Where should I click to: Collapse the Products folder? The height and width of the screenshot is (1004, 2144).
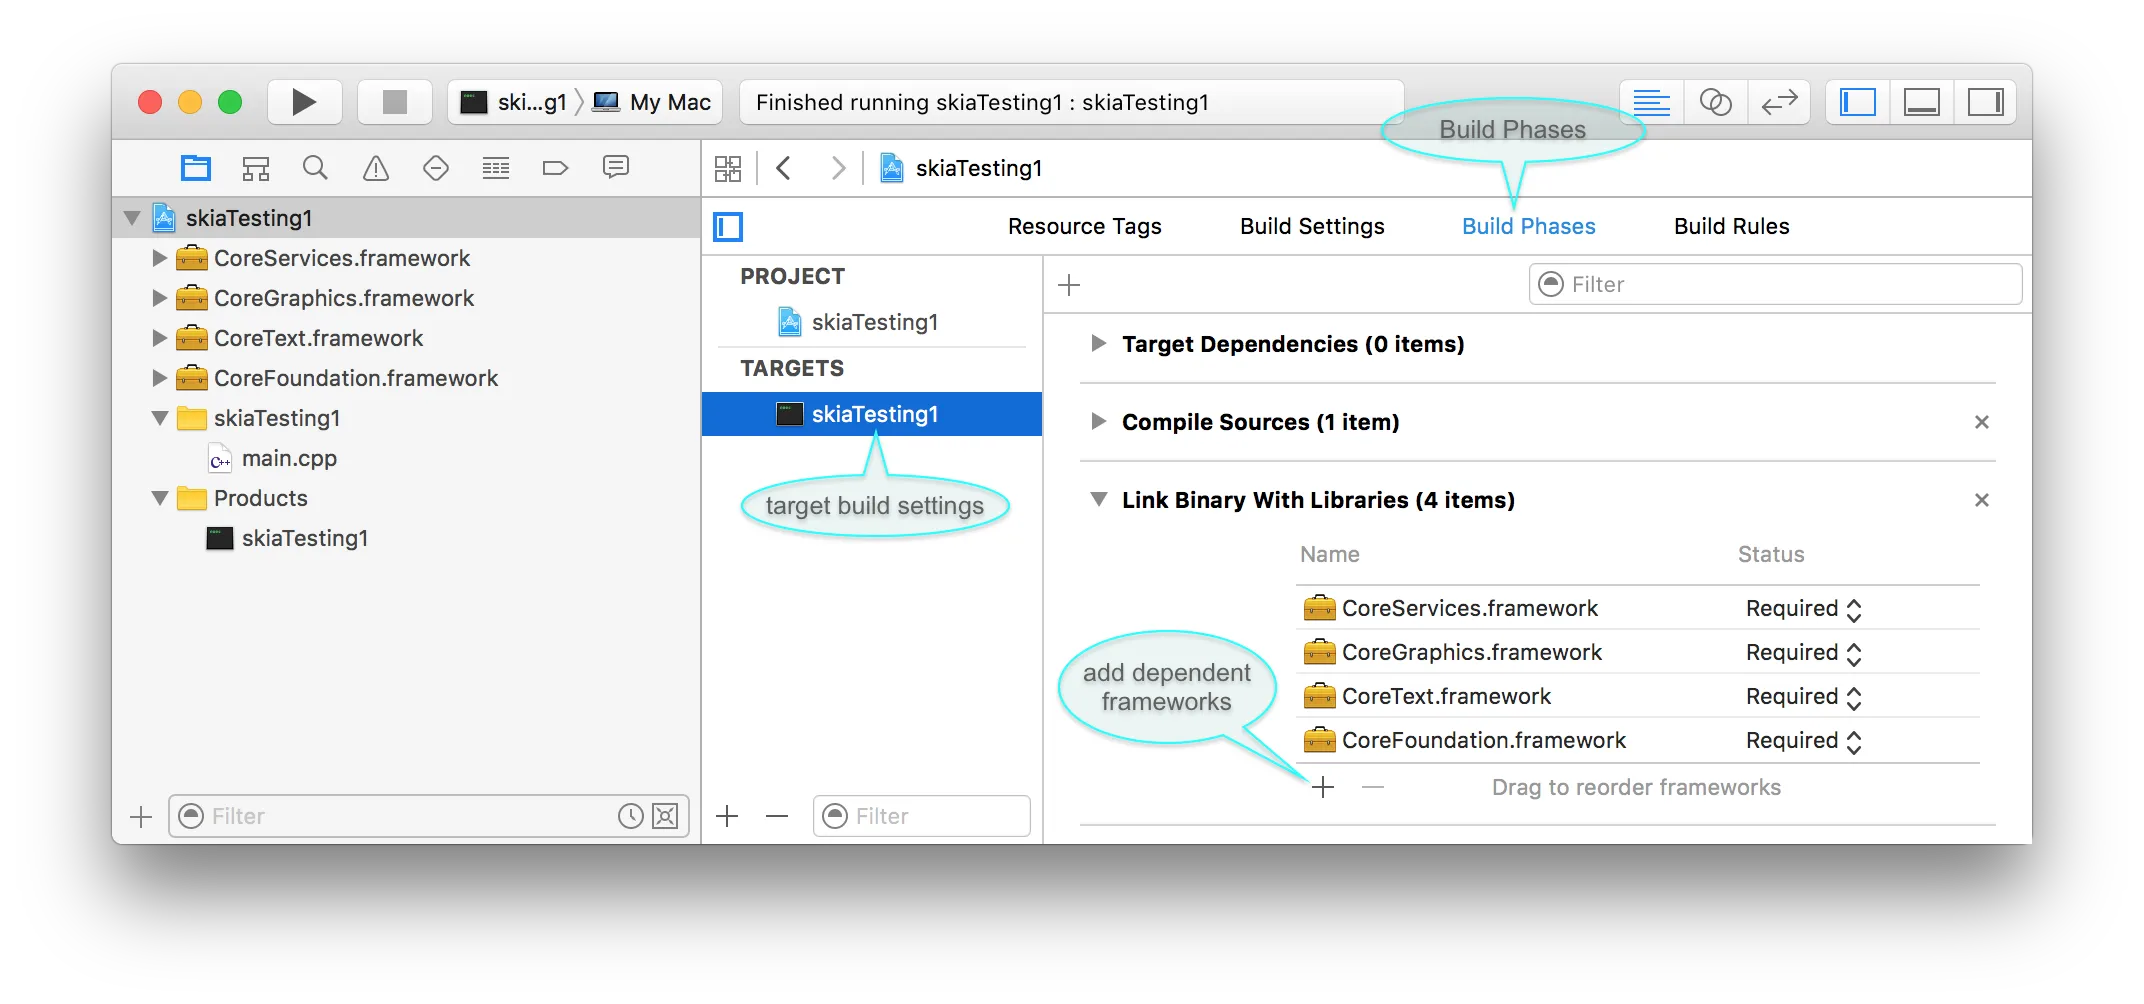click(x=160, y=498)
